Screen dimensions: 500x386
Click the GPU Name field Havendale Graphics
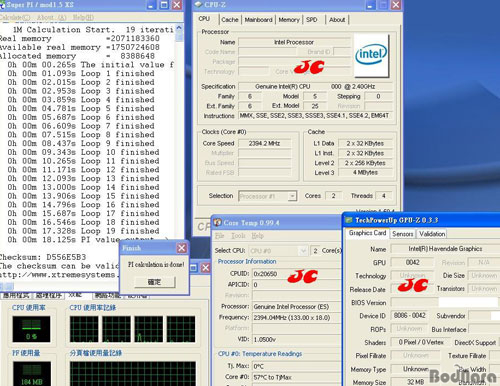(x=445, y=249)
